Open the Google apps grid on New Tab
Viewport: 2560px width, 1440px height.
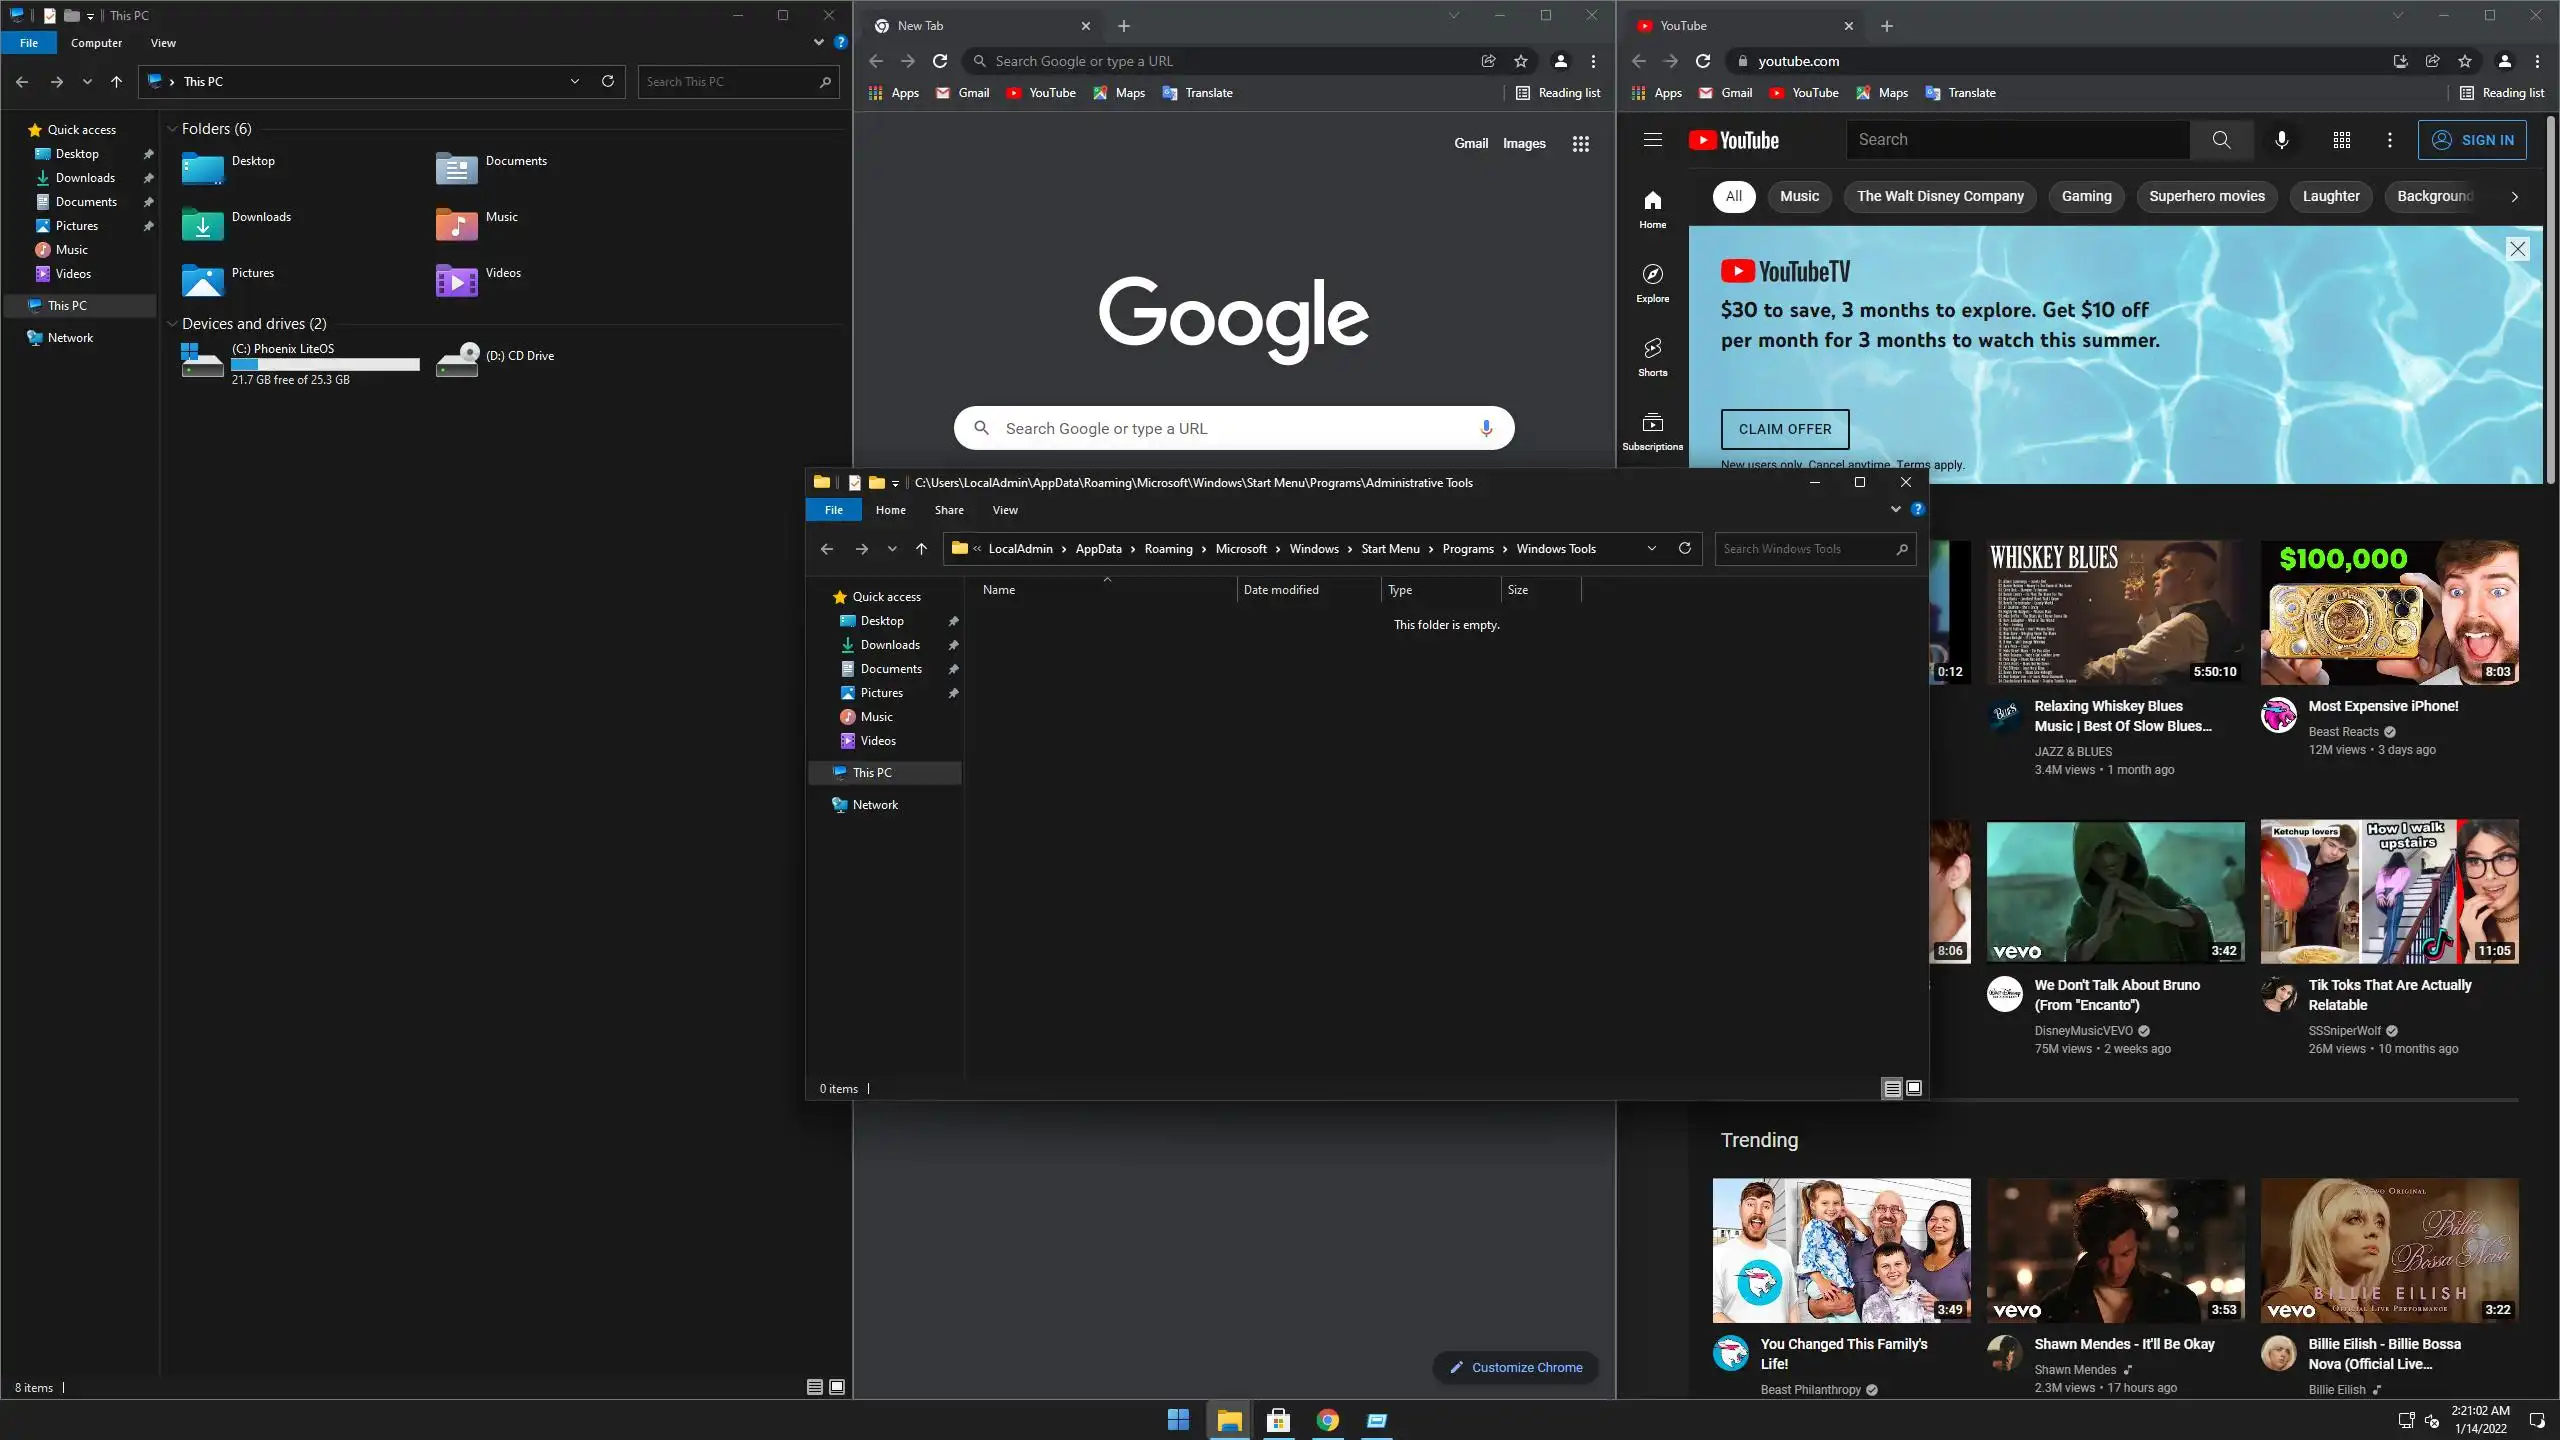pyautogui.click(x=1580, y=144)
